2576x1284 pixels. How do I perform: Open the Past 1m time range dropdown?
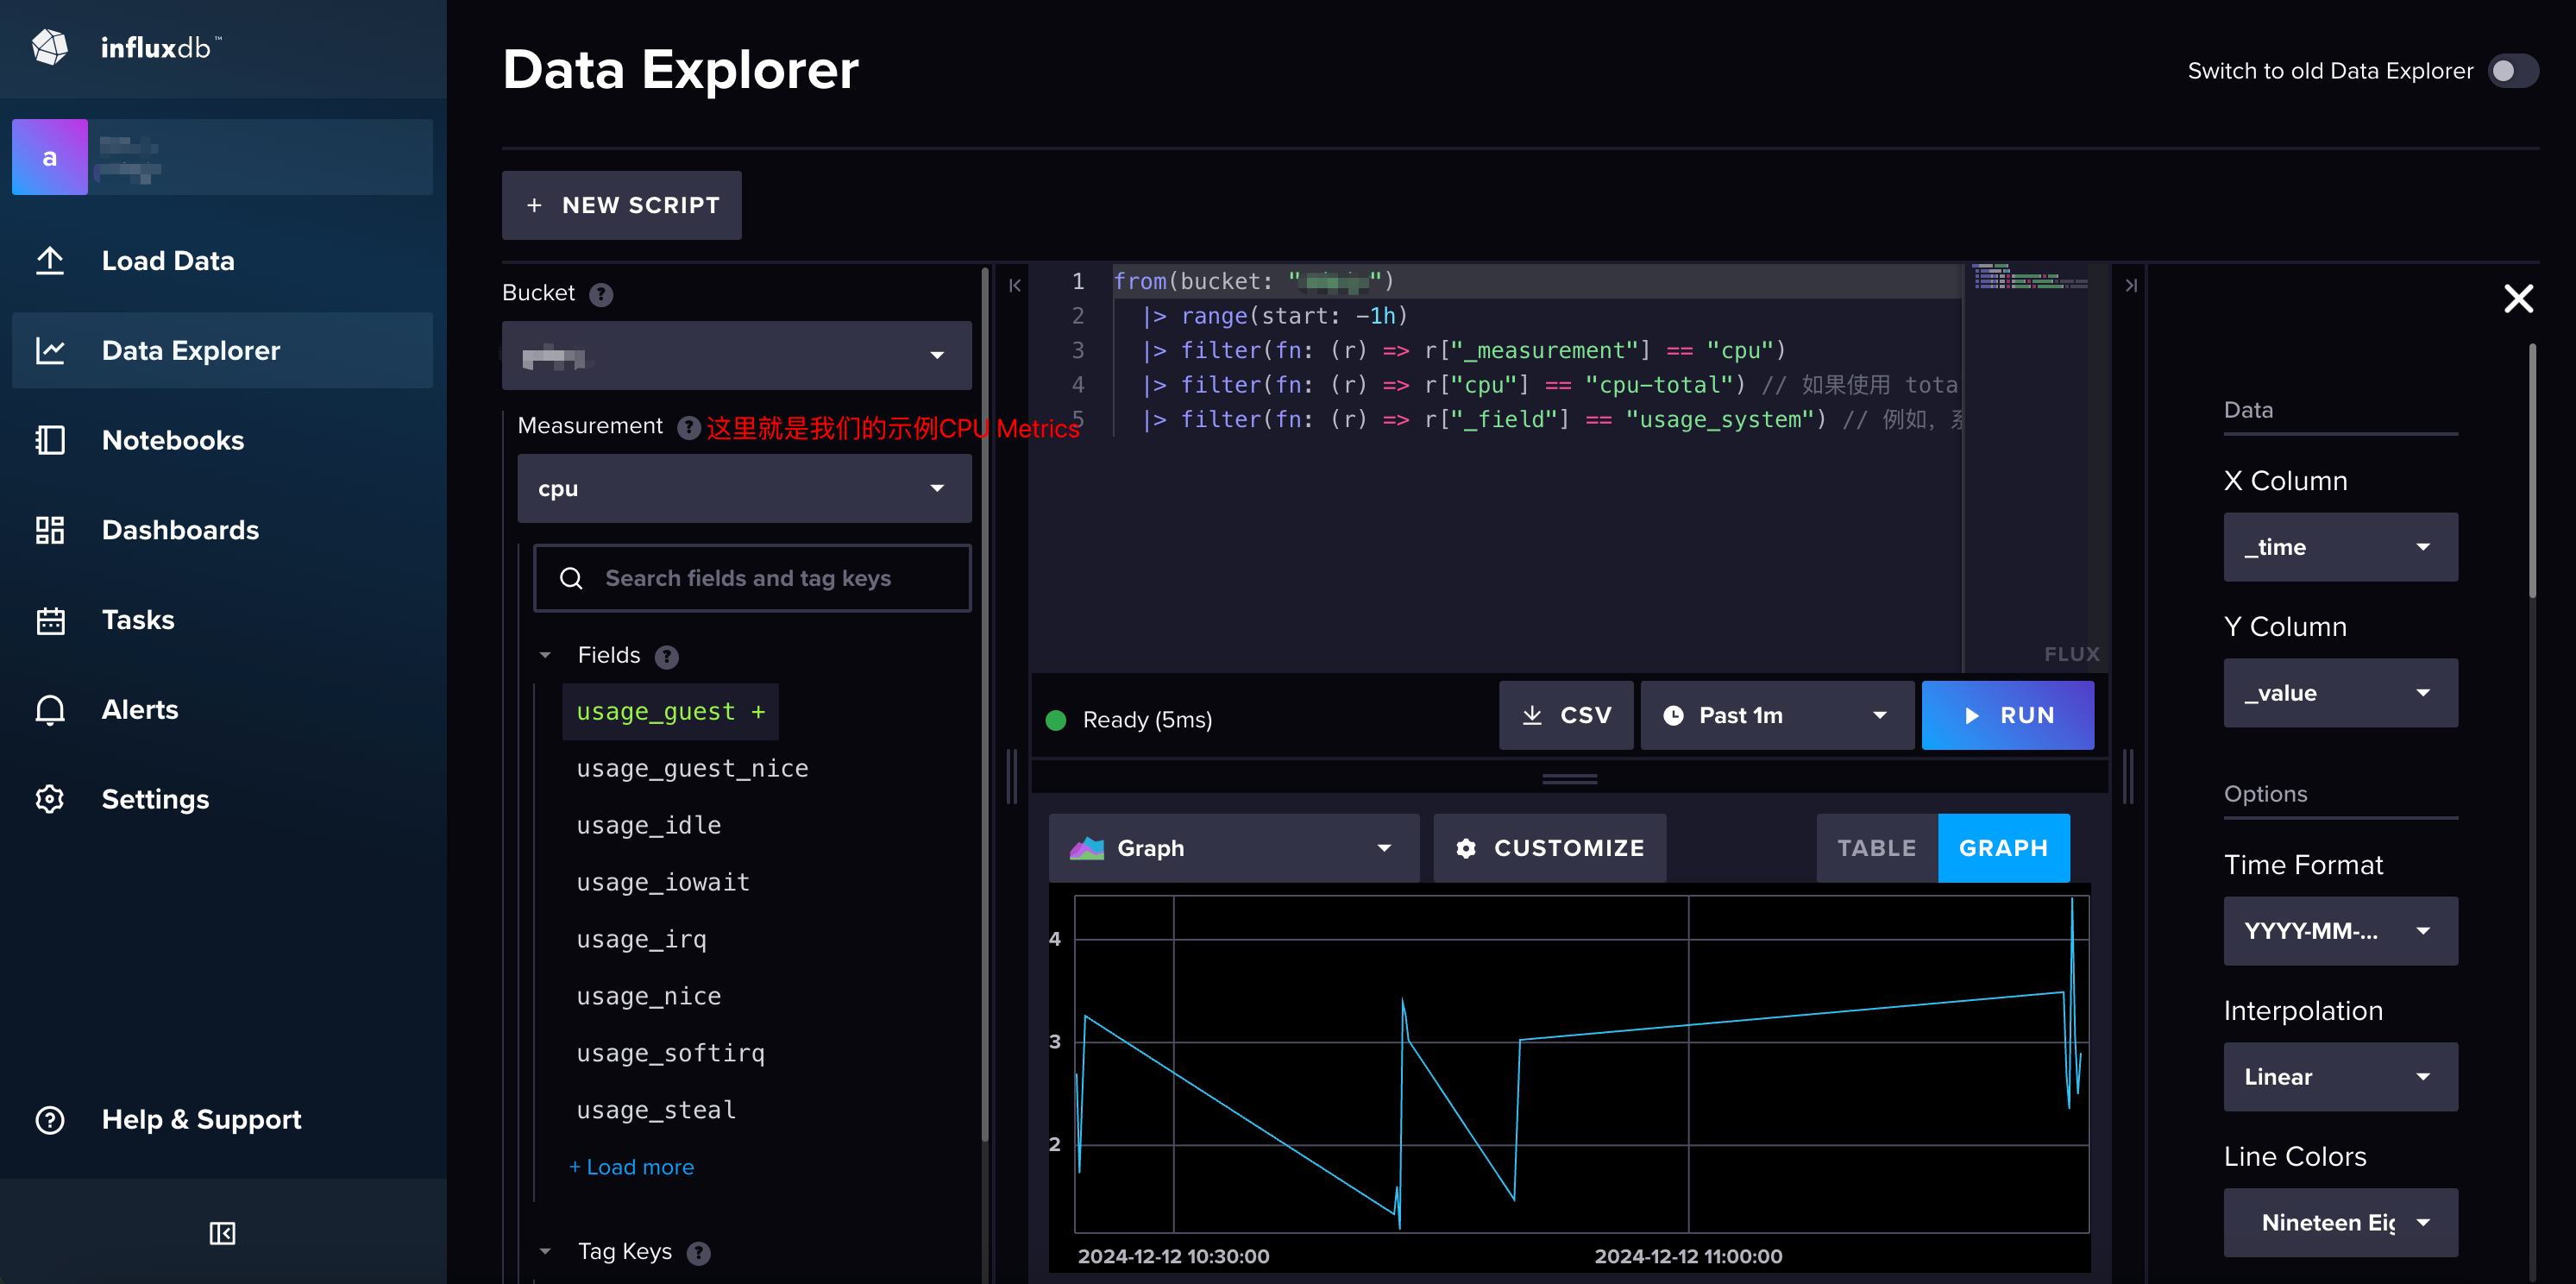pyautogui.click(x=1776, y=716)
